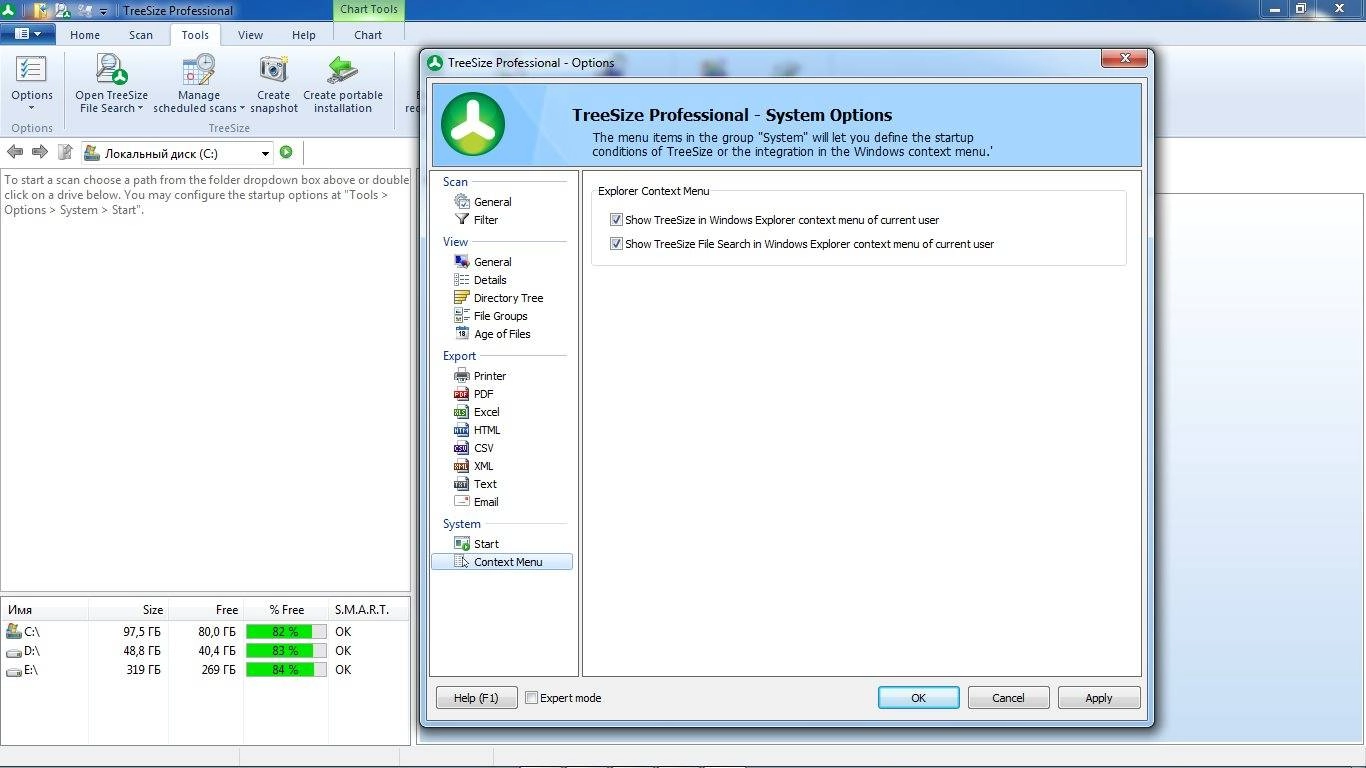Switch to the Home ribbon tab
Screen dimensions: 1366x768
tap(84, 35)
